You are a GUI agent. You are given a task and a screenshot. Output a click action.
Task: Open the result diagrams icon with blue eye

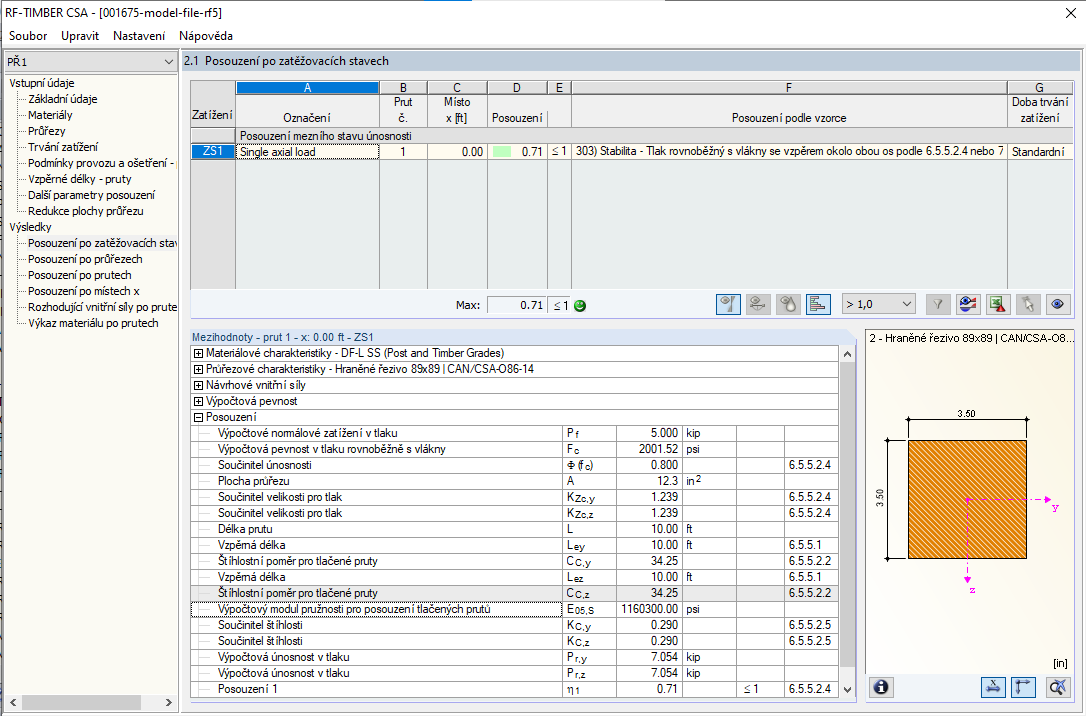point(968,304)
